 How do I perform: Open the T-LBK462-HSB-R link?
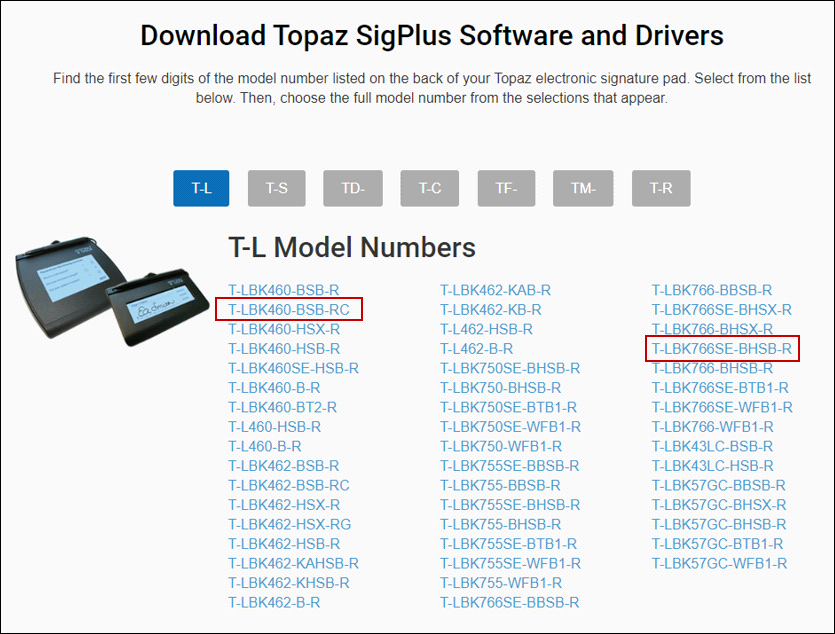tap(284, 544)
